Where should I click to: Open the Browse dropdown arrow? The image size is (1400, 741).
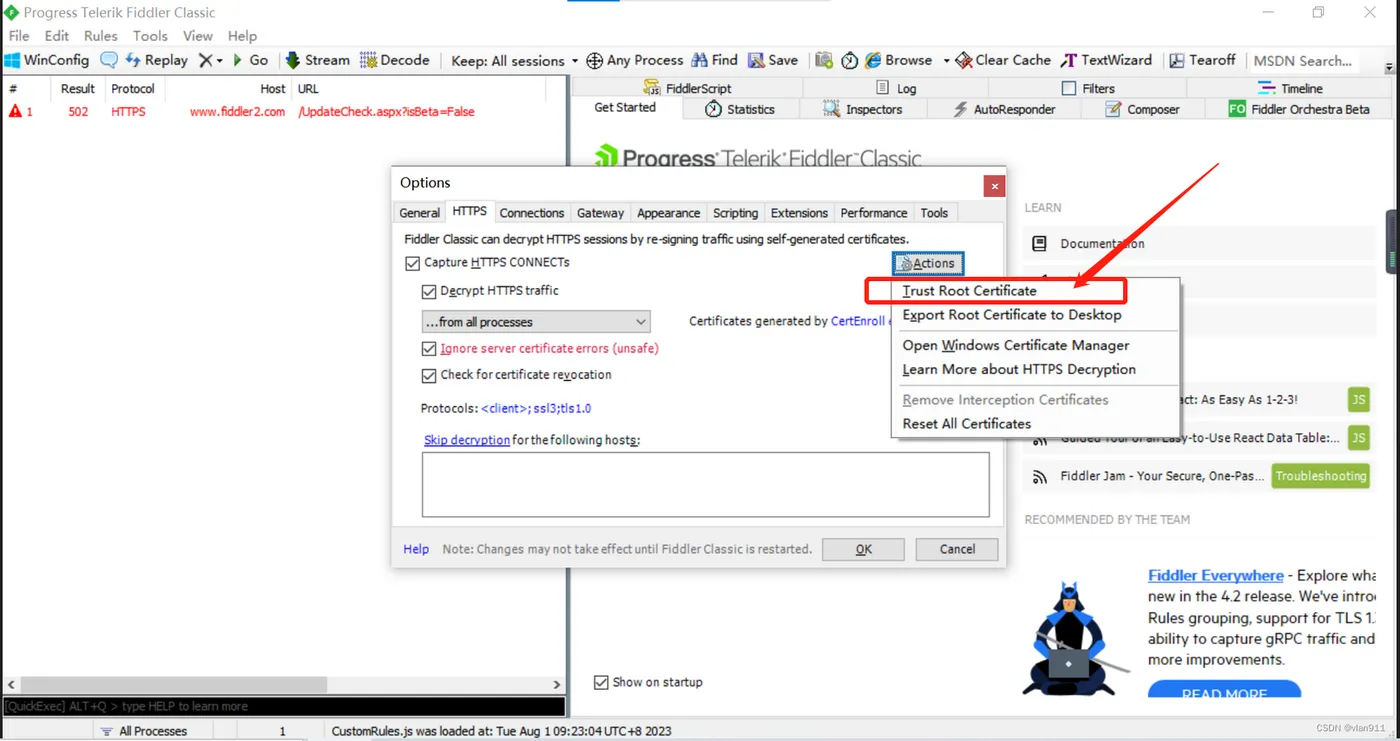[946, 60]
